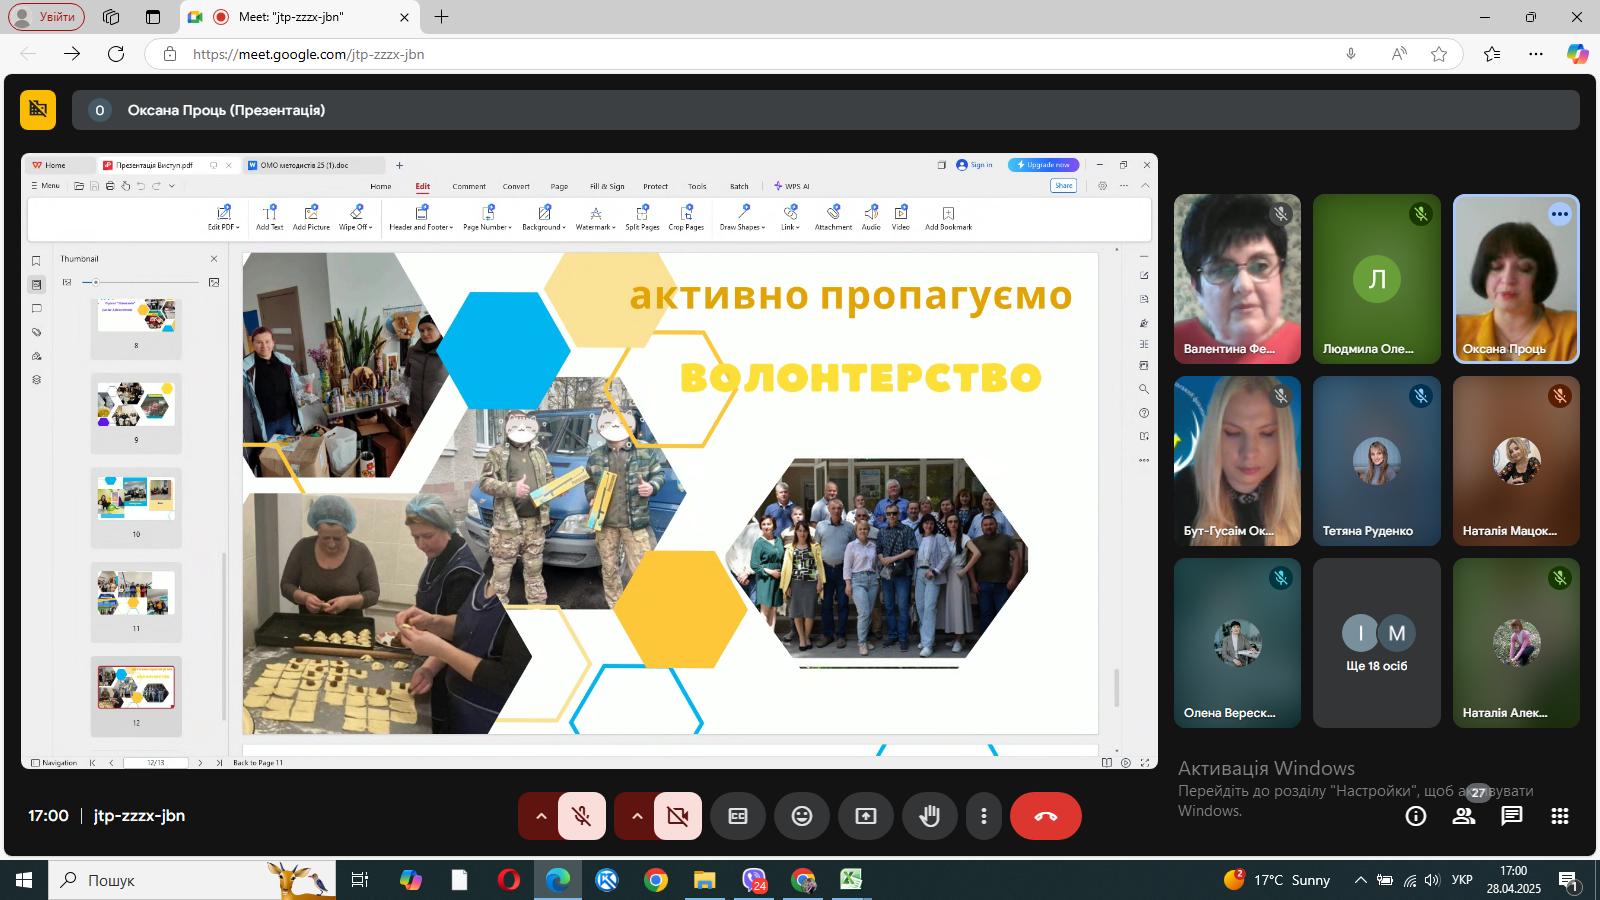
Task: Open more options three-dot menu
Action: pyautogui.click(x=984, y=816)
